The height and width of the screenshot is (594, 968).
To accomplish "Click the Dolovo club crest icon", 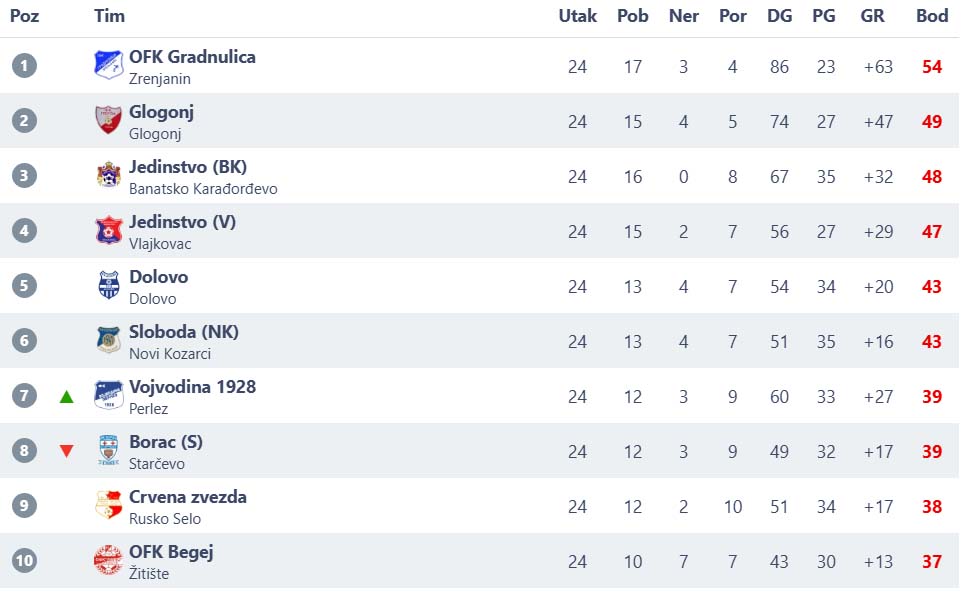I will pyautogui.click(x=108, y=285).
